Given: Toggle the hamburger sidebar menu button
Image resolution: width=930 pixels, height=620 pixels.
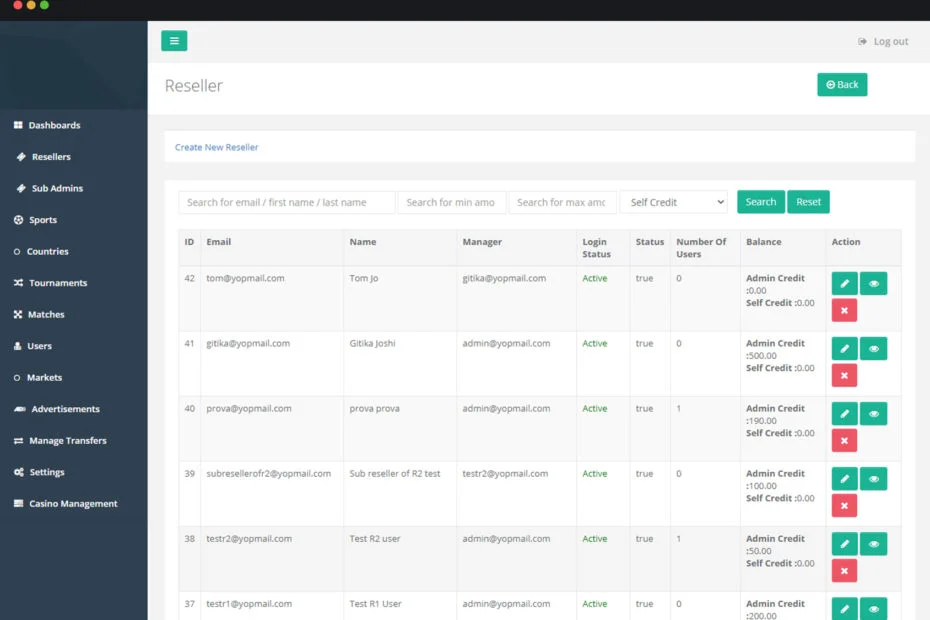Looking at the screenshot, I should 174,40.
